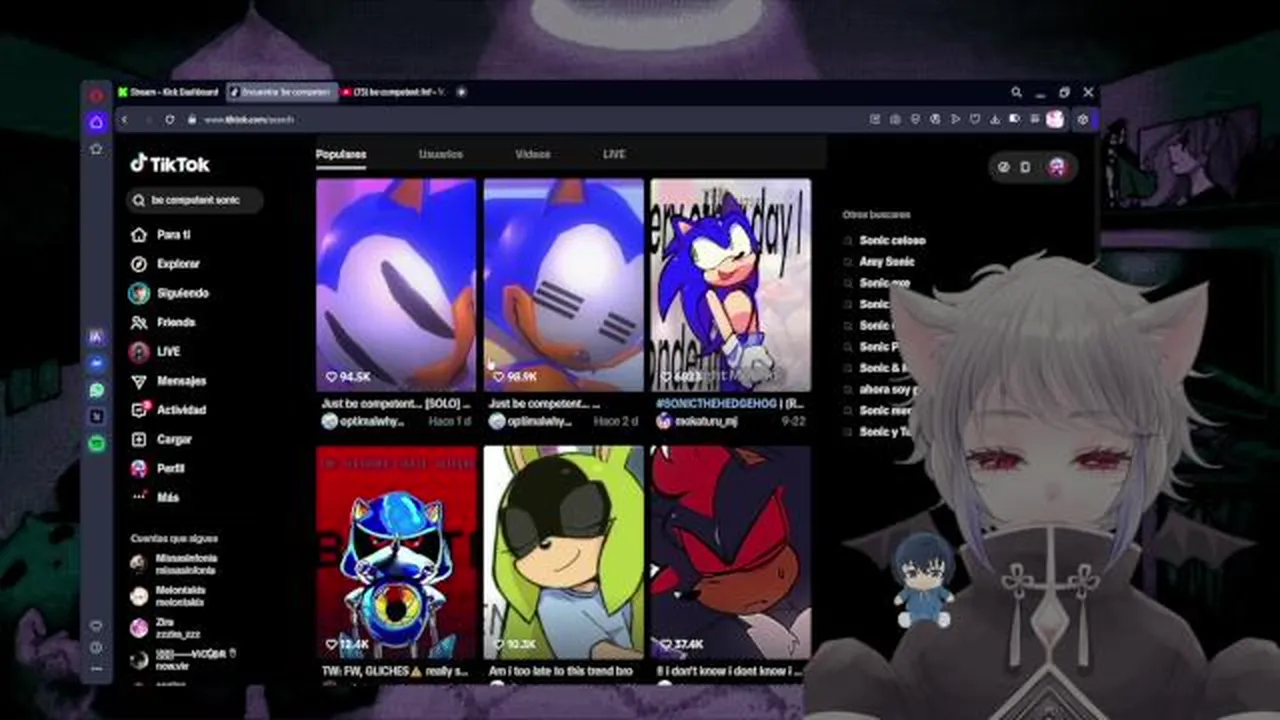
Task: Switch to the Usuarios tab
Action: (441, 154)
